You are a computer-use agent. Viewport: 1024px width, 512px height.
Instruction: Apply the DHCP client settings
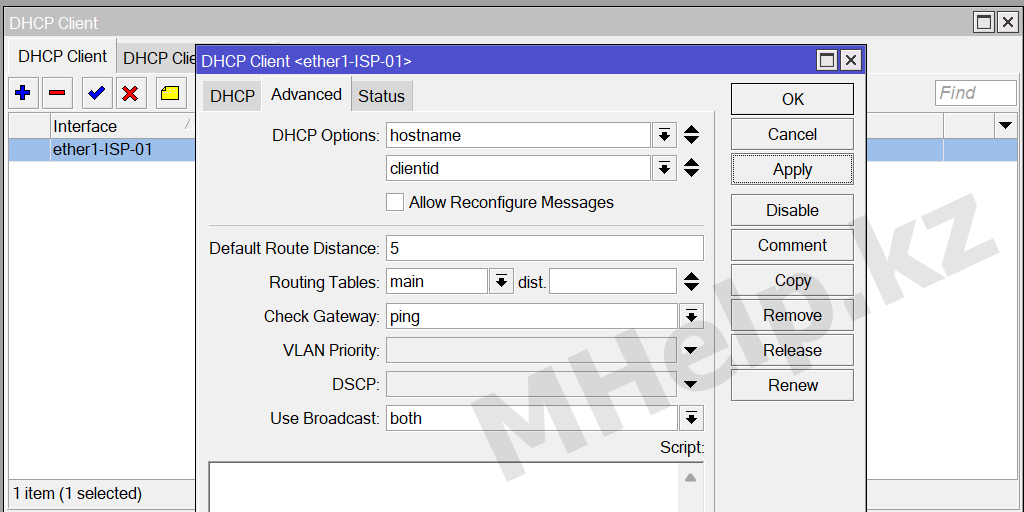[792, 169]
